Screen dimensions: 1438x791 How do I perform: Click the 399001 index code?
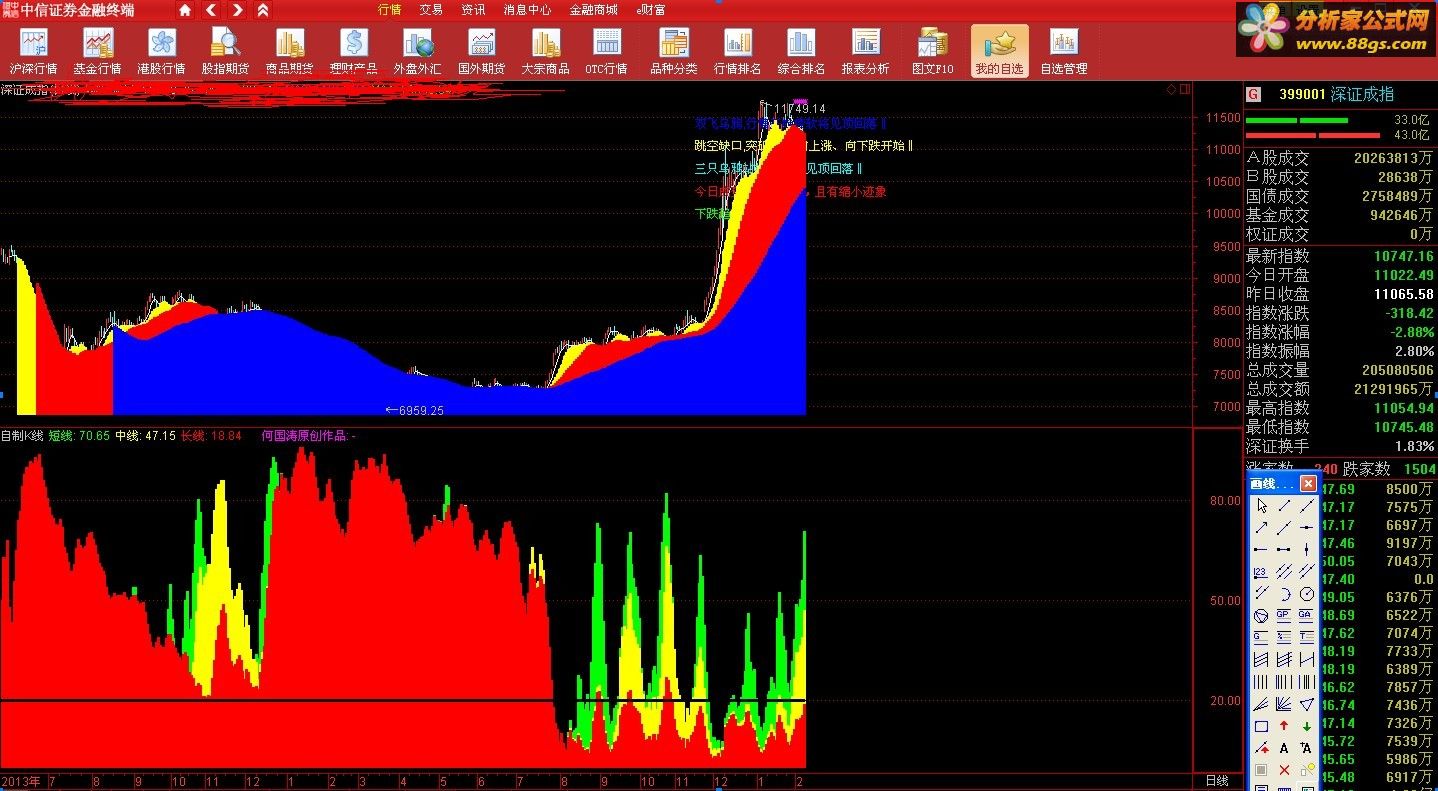pos(1302,94)
